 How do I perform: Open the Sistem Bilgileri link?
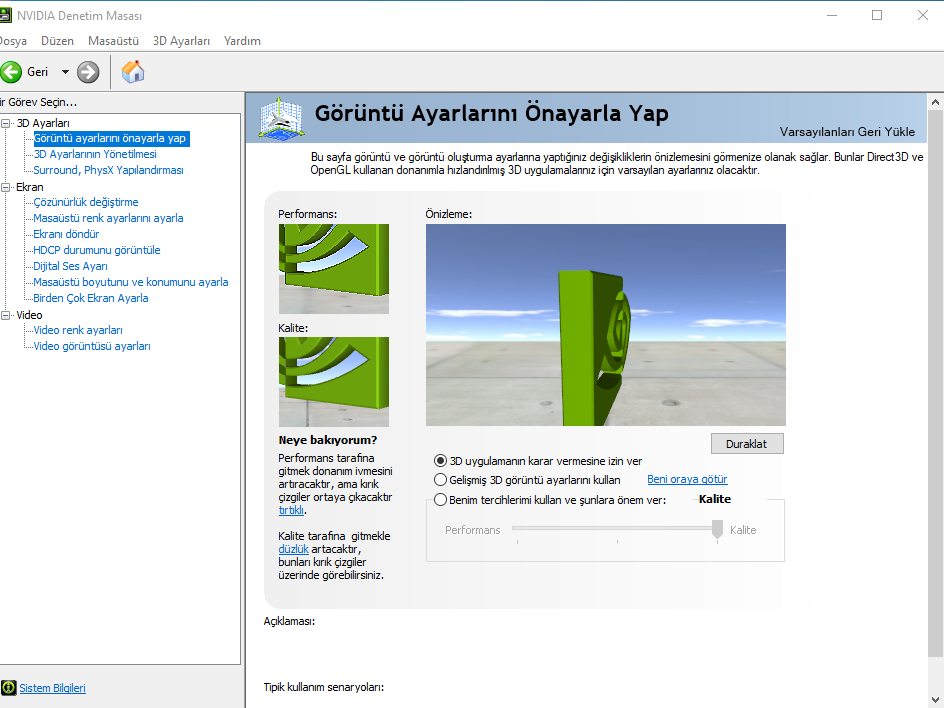click(52, 688)
